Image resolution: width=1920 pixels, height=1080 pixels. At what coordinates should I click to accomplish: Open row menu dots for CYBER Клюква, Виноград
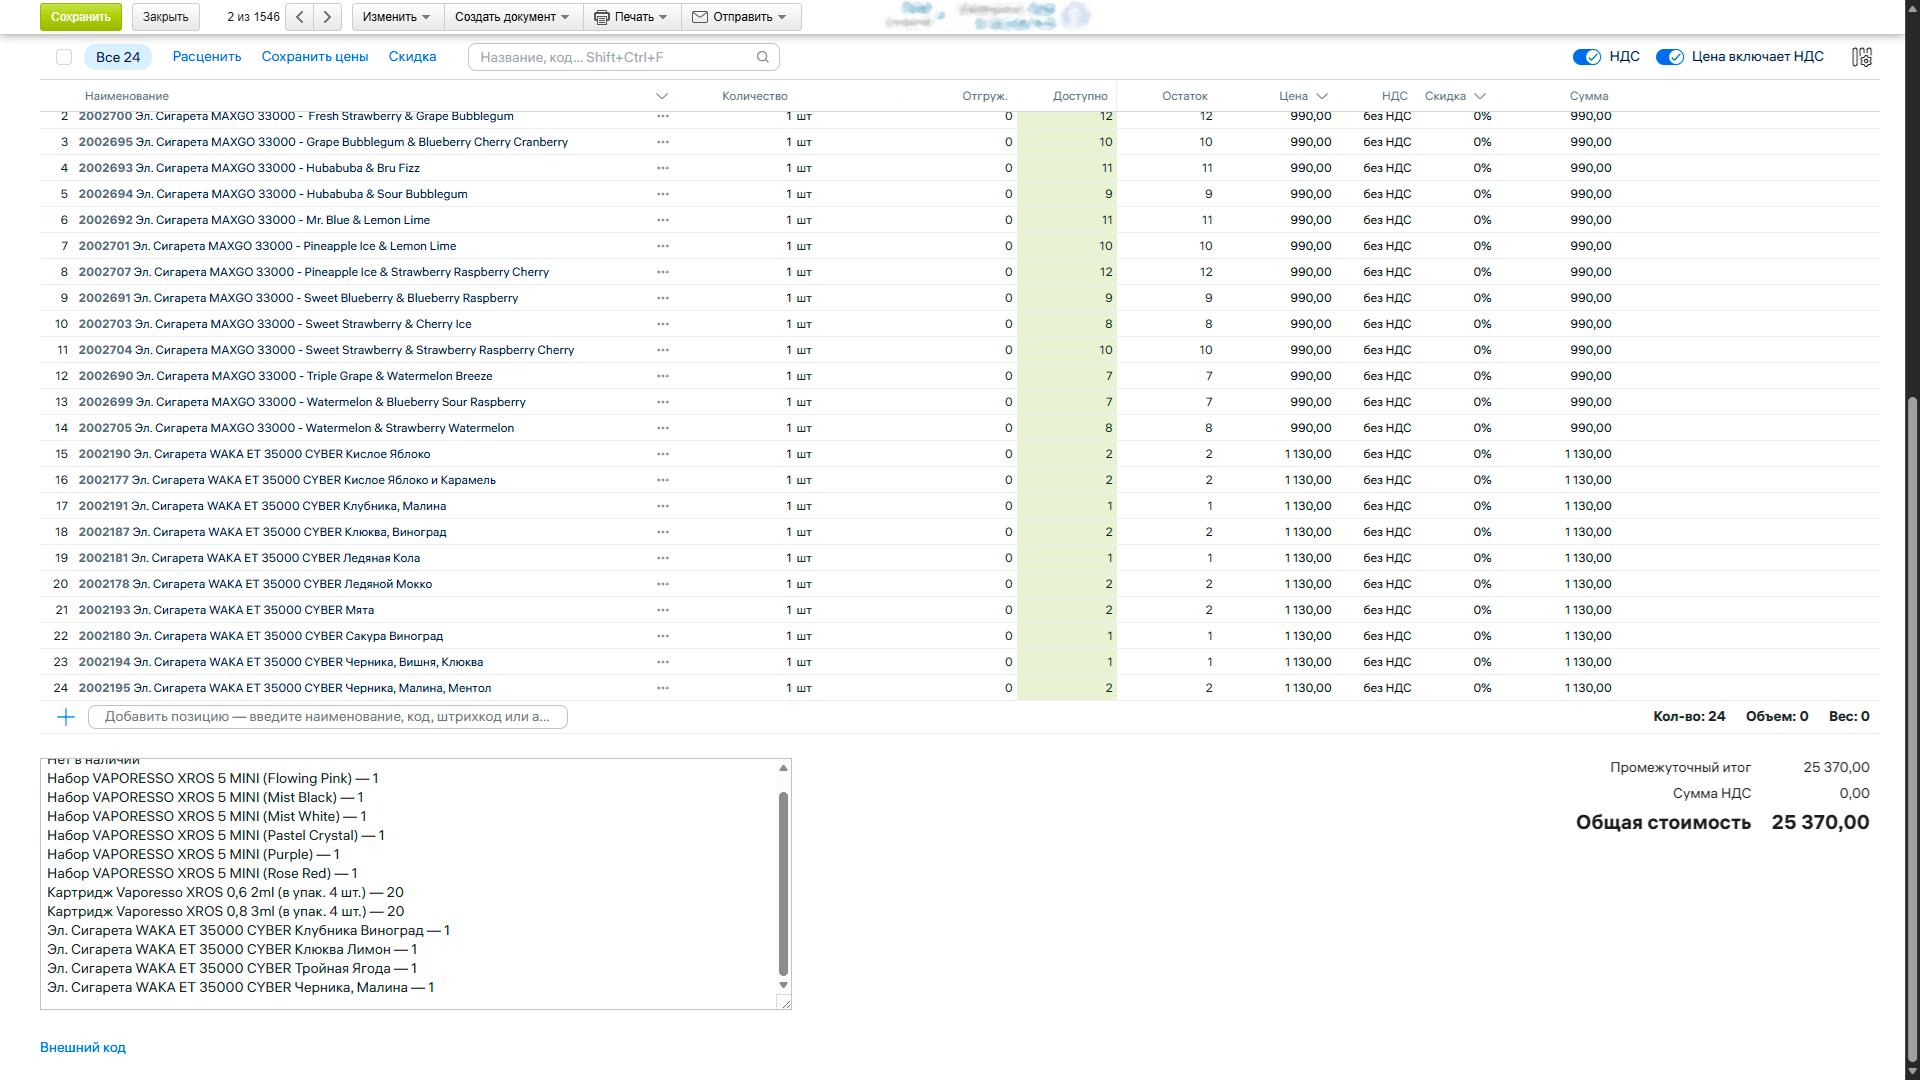pyautogui.click(x=663, y=532)
